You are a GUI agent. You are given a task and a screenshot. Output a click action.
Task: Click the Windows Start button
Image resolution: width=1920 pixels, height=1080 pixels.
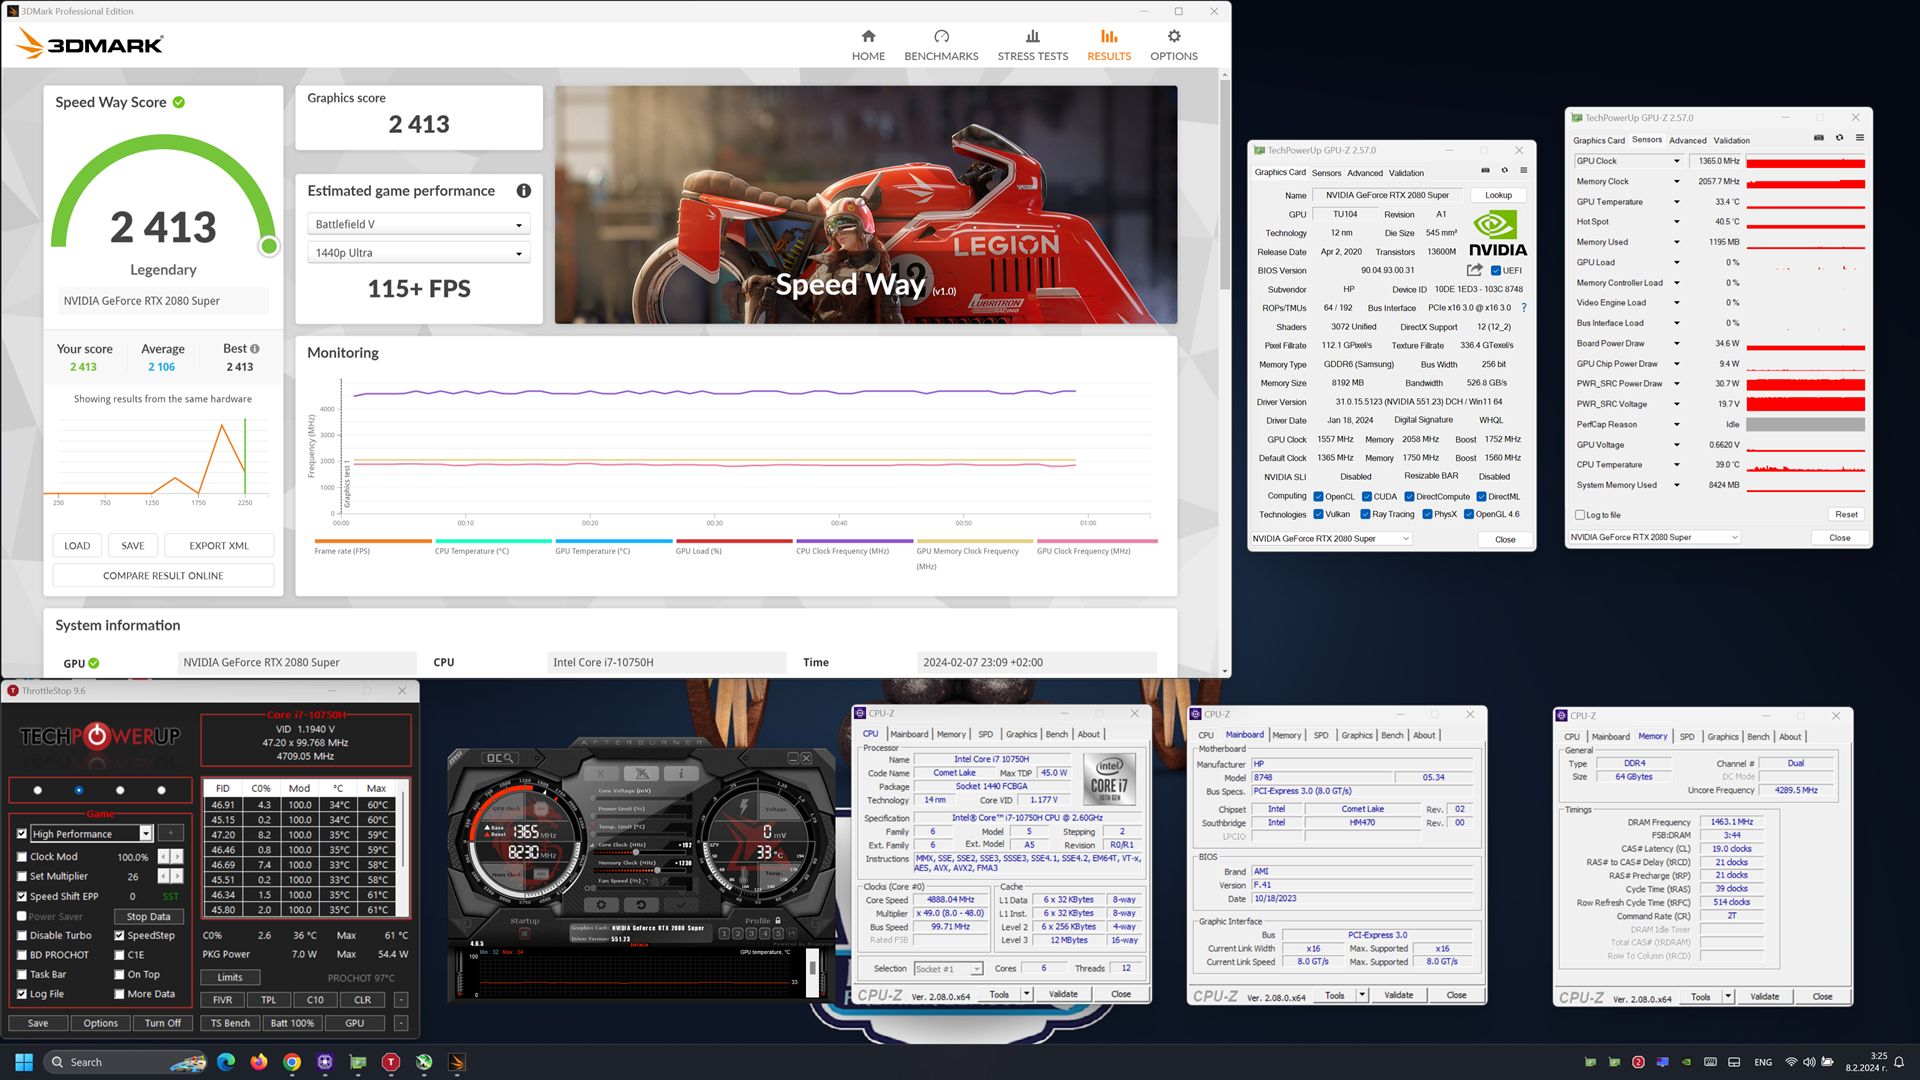tap(24, 1062)
